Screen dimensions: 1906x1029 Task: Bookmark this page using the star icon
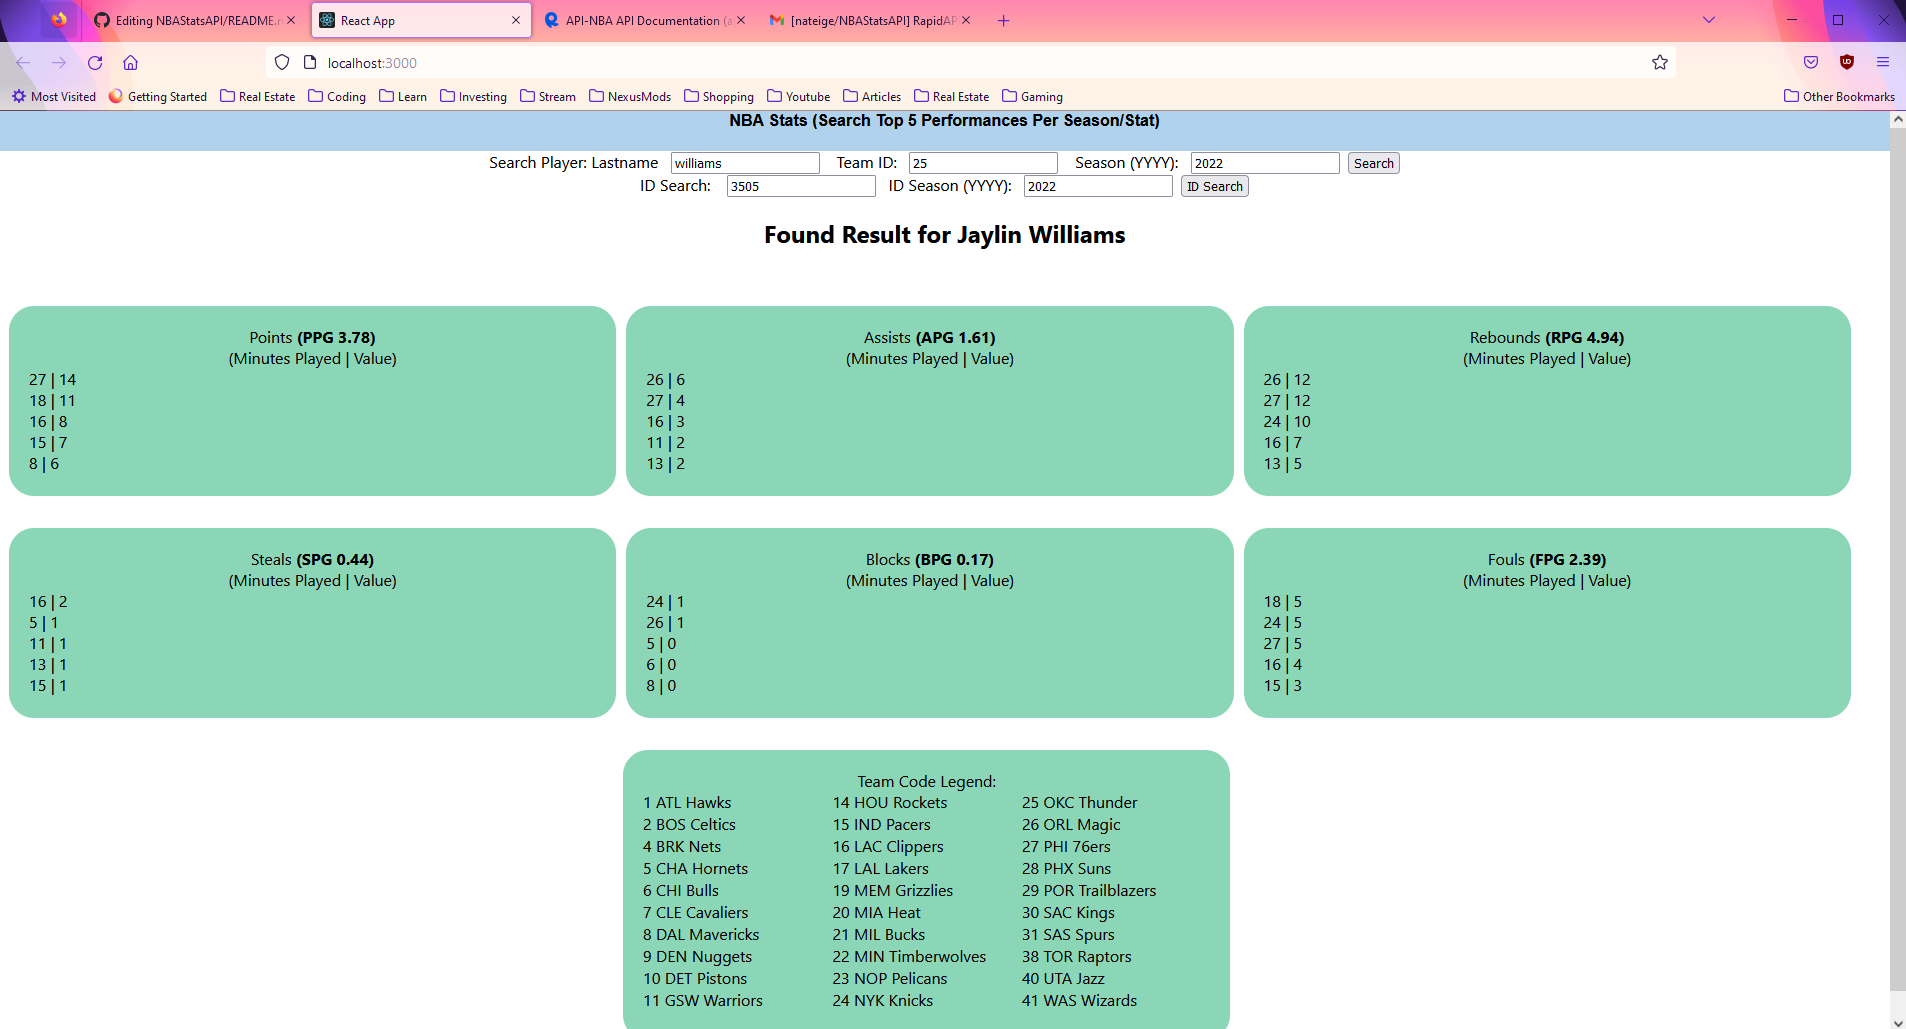(1660, 62)
